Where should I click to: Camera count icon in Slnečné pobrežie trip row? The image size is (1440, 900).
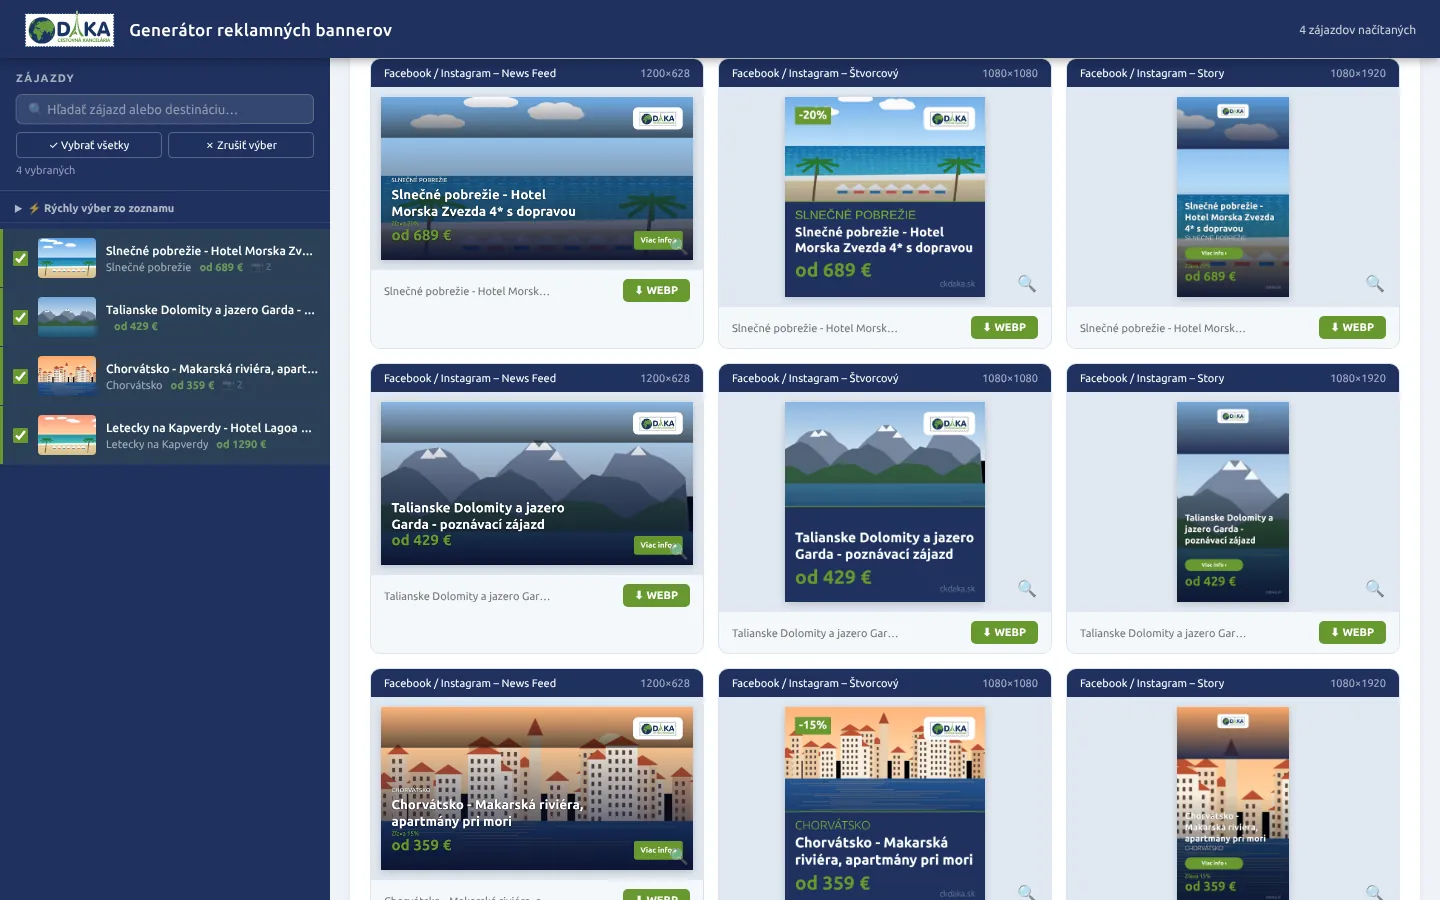coord(260,268)
